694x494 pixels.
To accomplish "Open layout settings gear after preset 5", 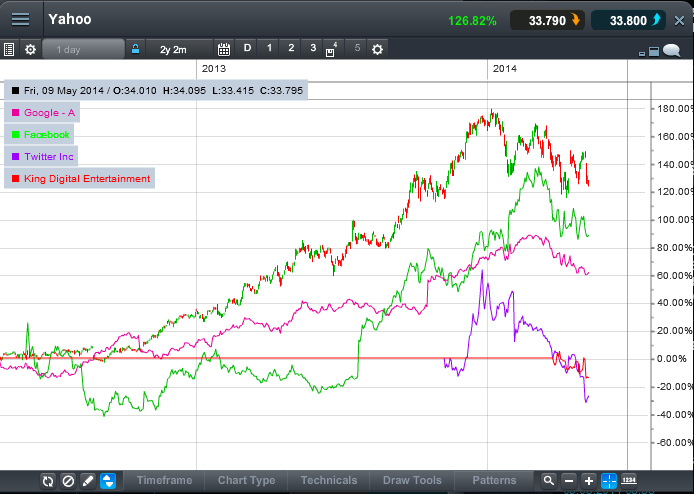I will (377, 49).
